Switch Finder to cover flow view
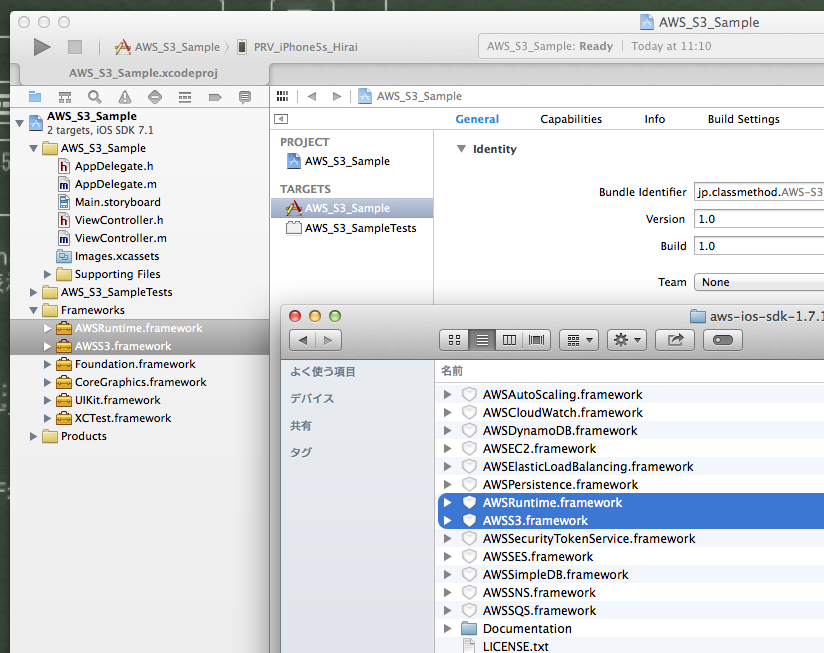The image size is (824, 653). coord(536,340)
